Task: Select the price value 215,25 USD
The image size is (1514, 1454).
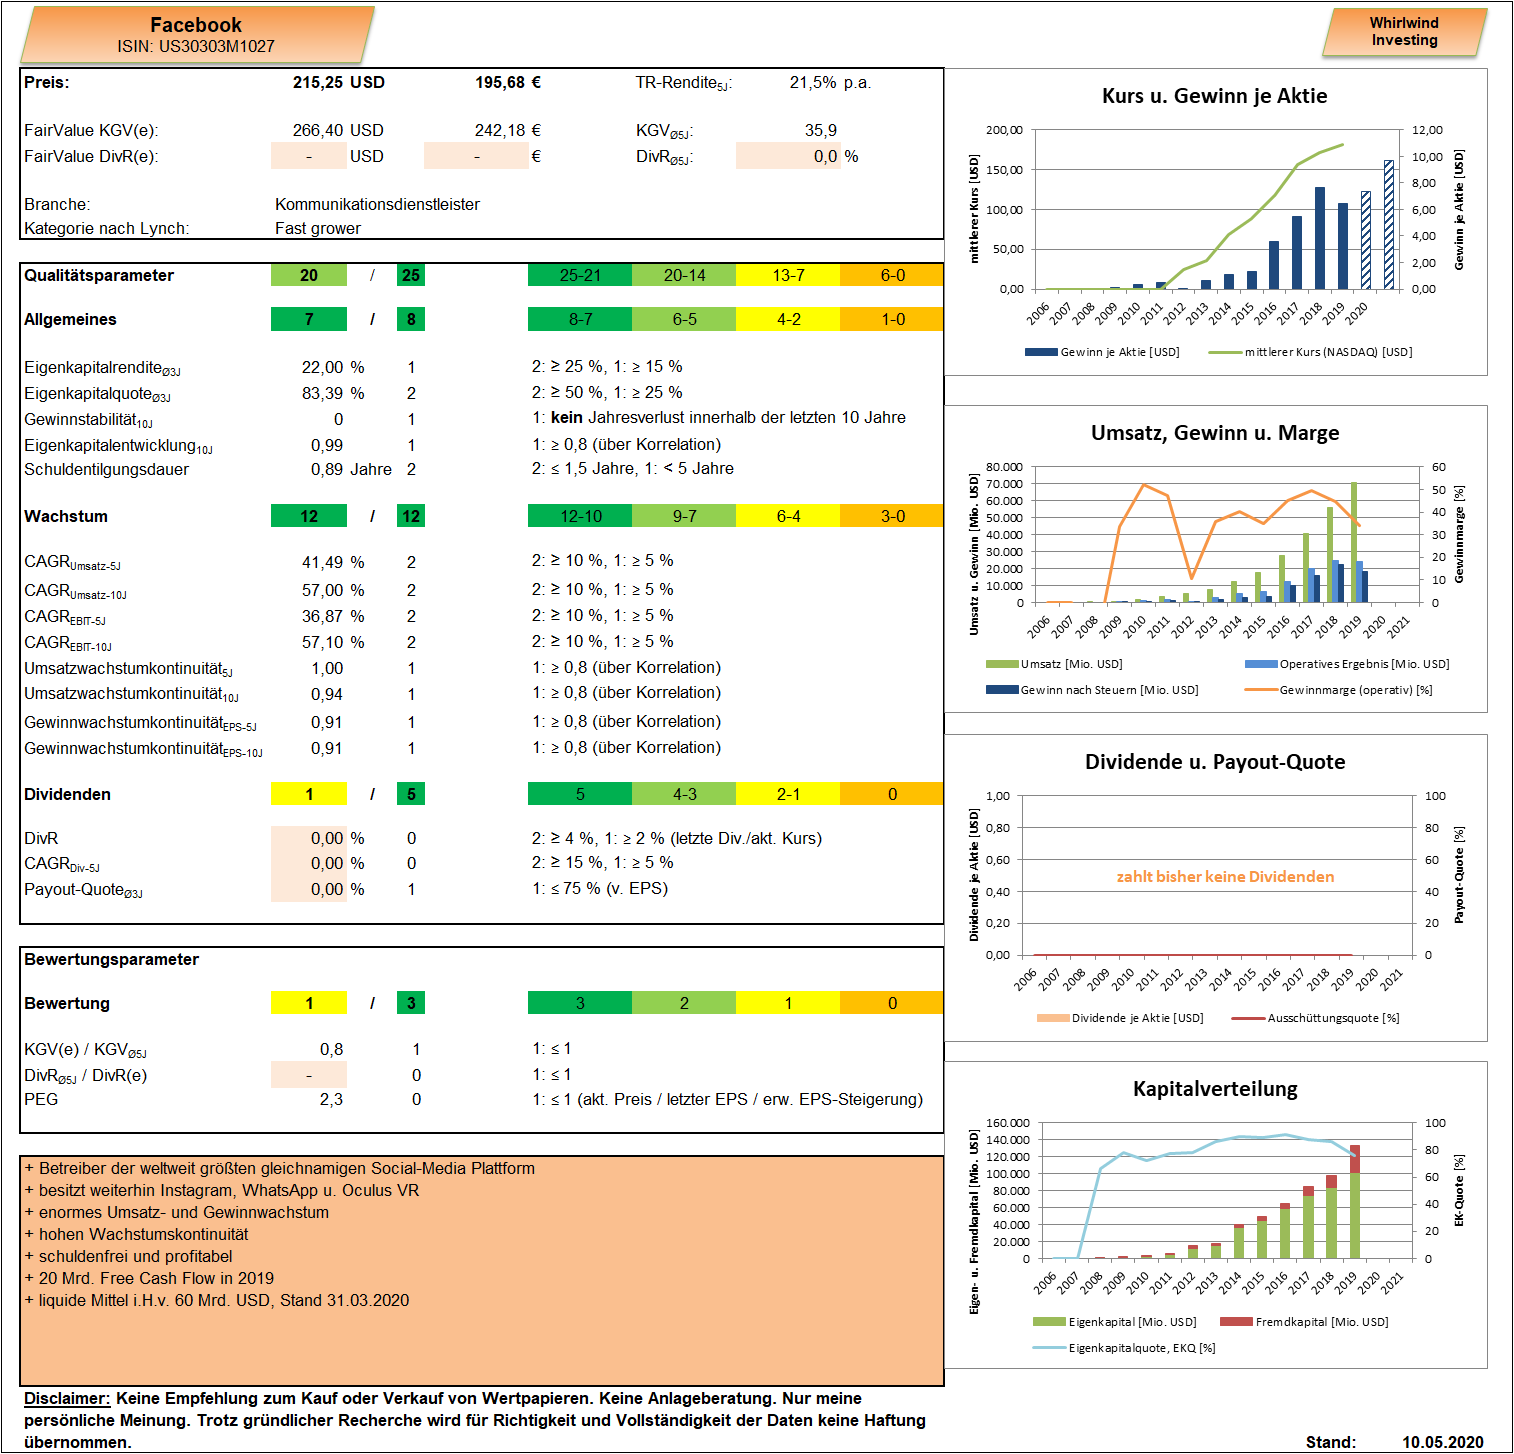Action: pyautogui.click(x=338, y=83)
